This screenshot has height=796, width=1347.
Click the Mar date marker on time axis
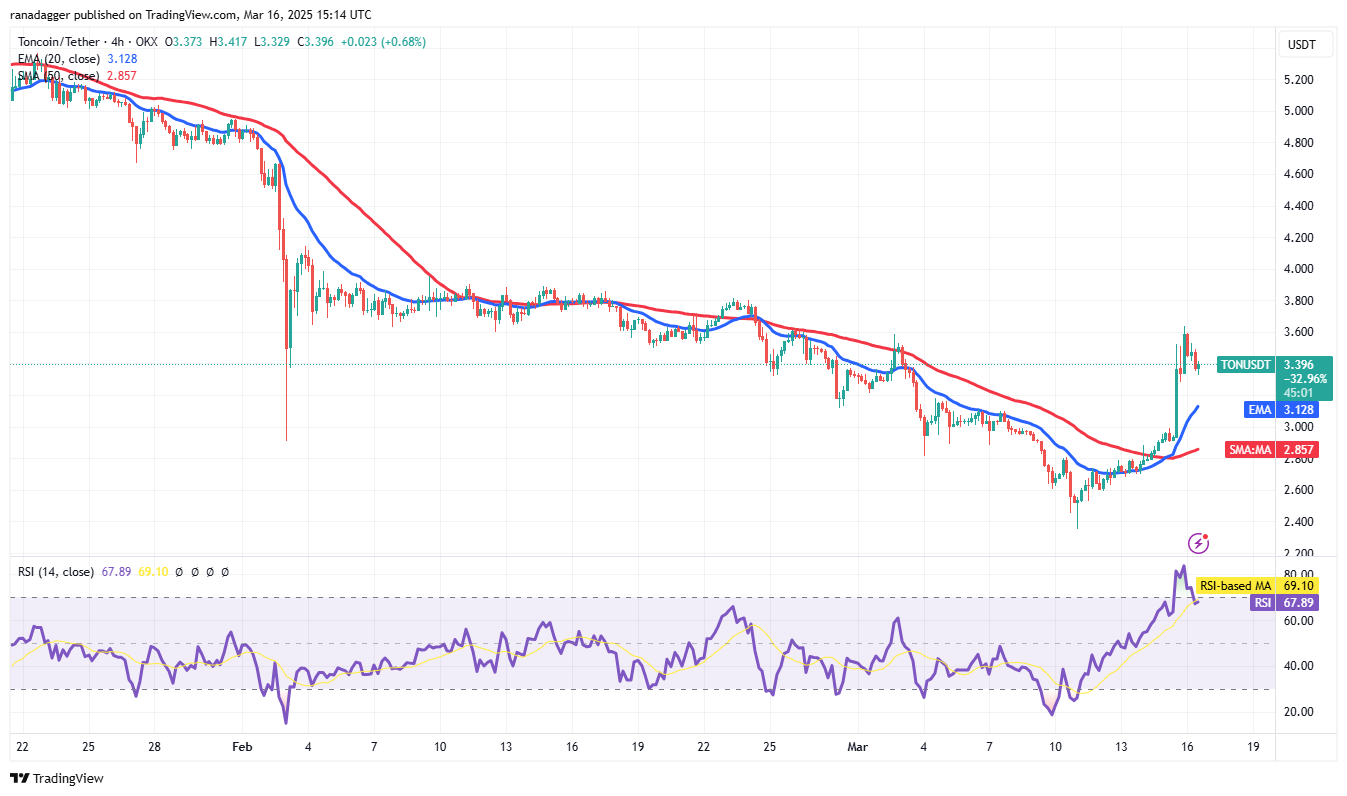tap(856, 746)
